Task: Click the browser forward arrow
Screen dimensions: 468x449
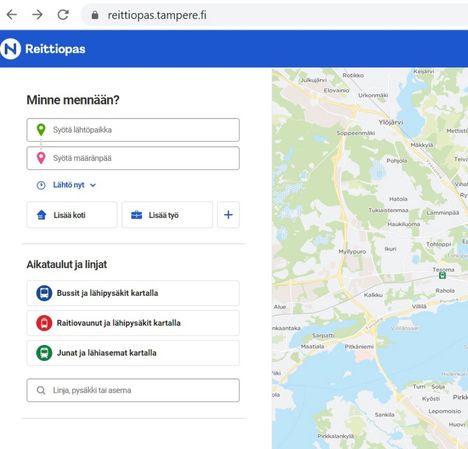Action: pos(37,15)
